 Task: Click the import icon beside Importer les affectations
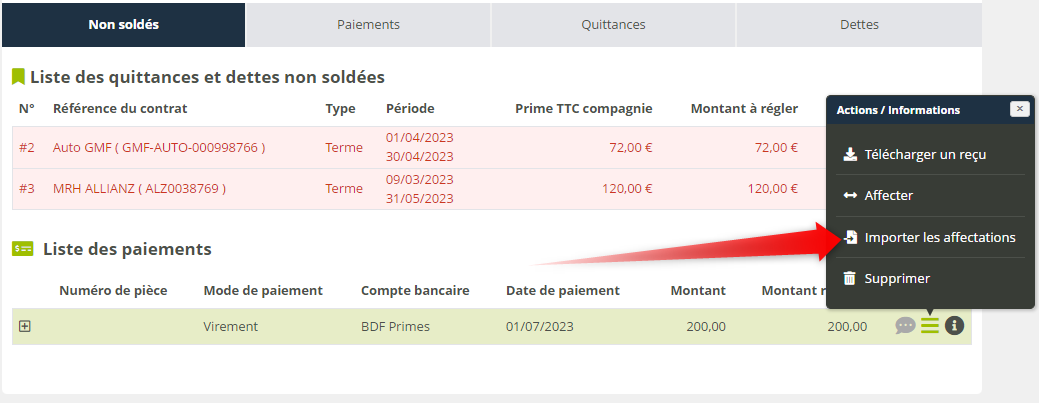[850, 238]
